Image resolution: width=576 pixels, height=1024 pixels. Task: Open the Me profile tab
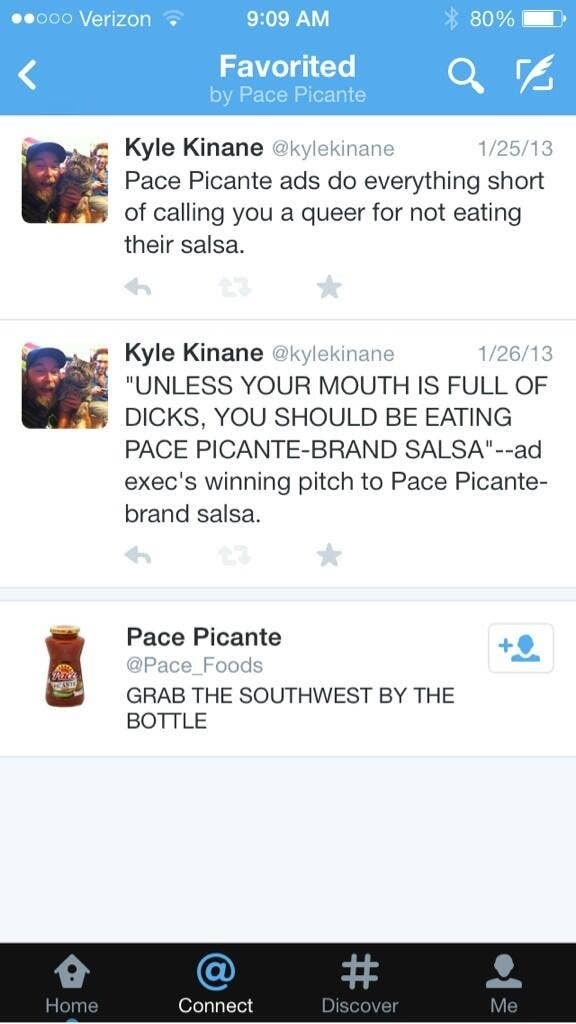tap(504, 984)
